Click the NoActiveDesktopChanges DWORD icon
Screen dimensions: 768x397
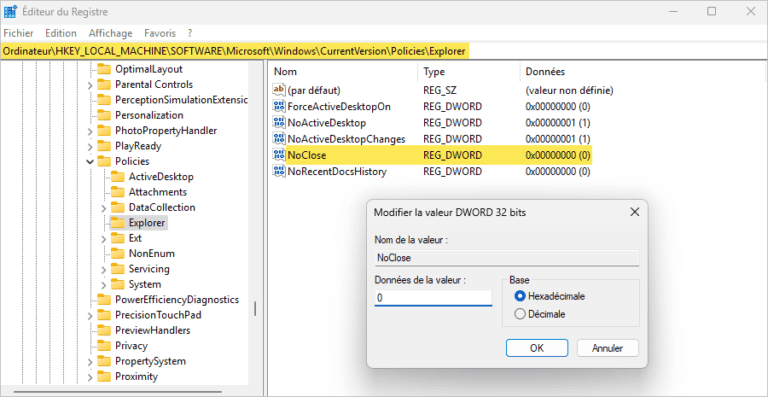pos(279,139)
